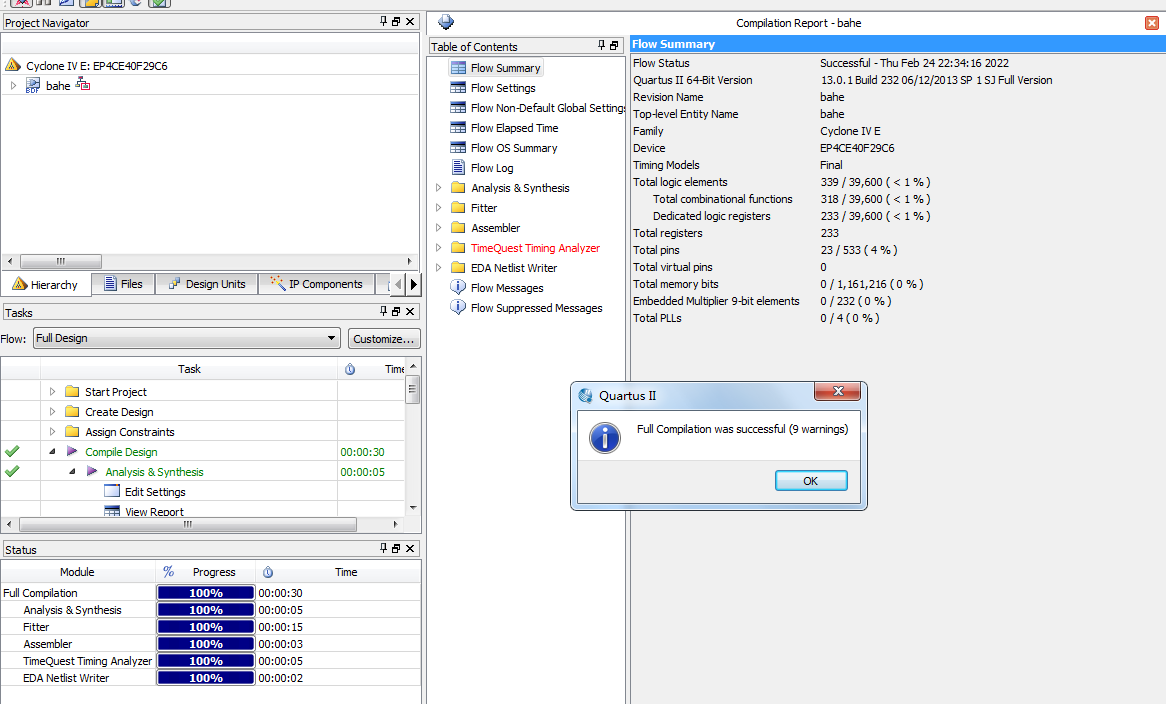Expand the TimeQuest Timing Analyzer folder
The height and width of the screenshot is (704, 1166).
coord(438,248)
